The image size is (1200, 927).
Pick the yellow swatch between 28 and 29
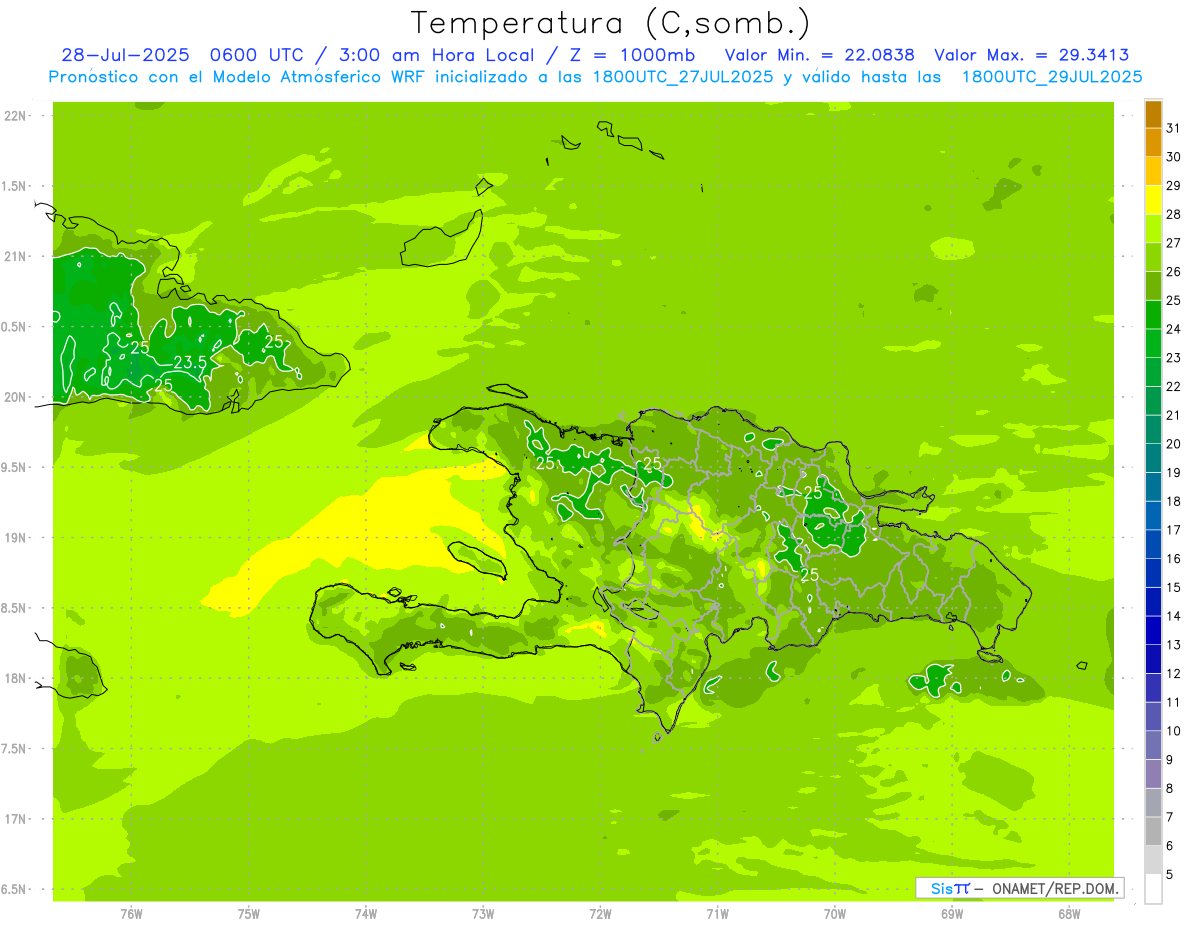point(1153,200)
